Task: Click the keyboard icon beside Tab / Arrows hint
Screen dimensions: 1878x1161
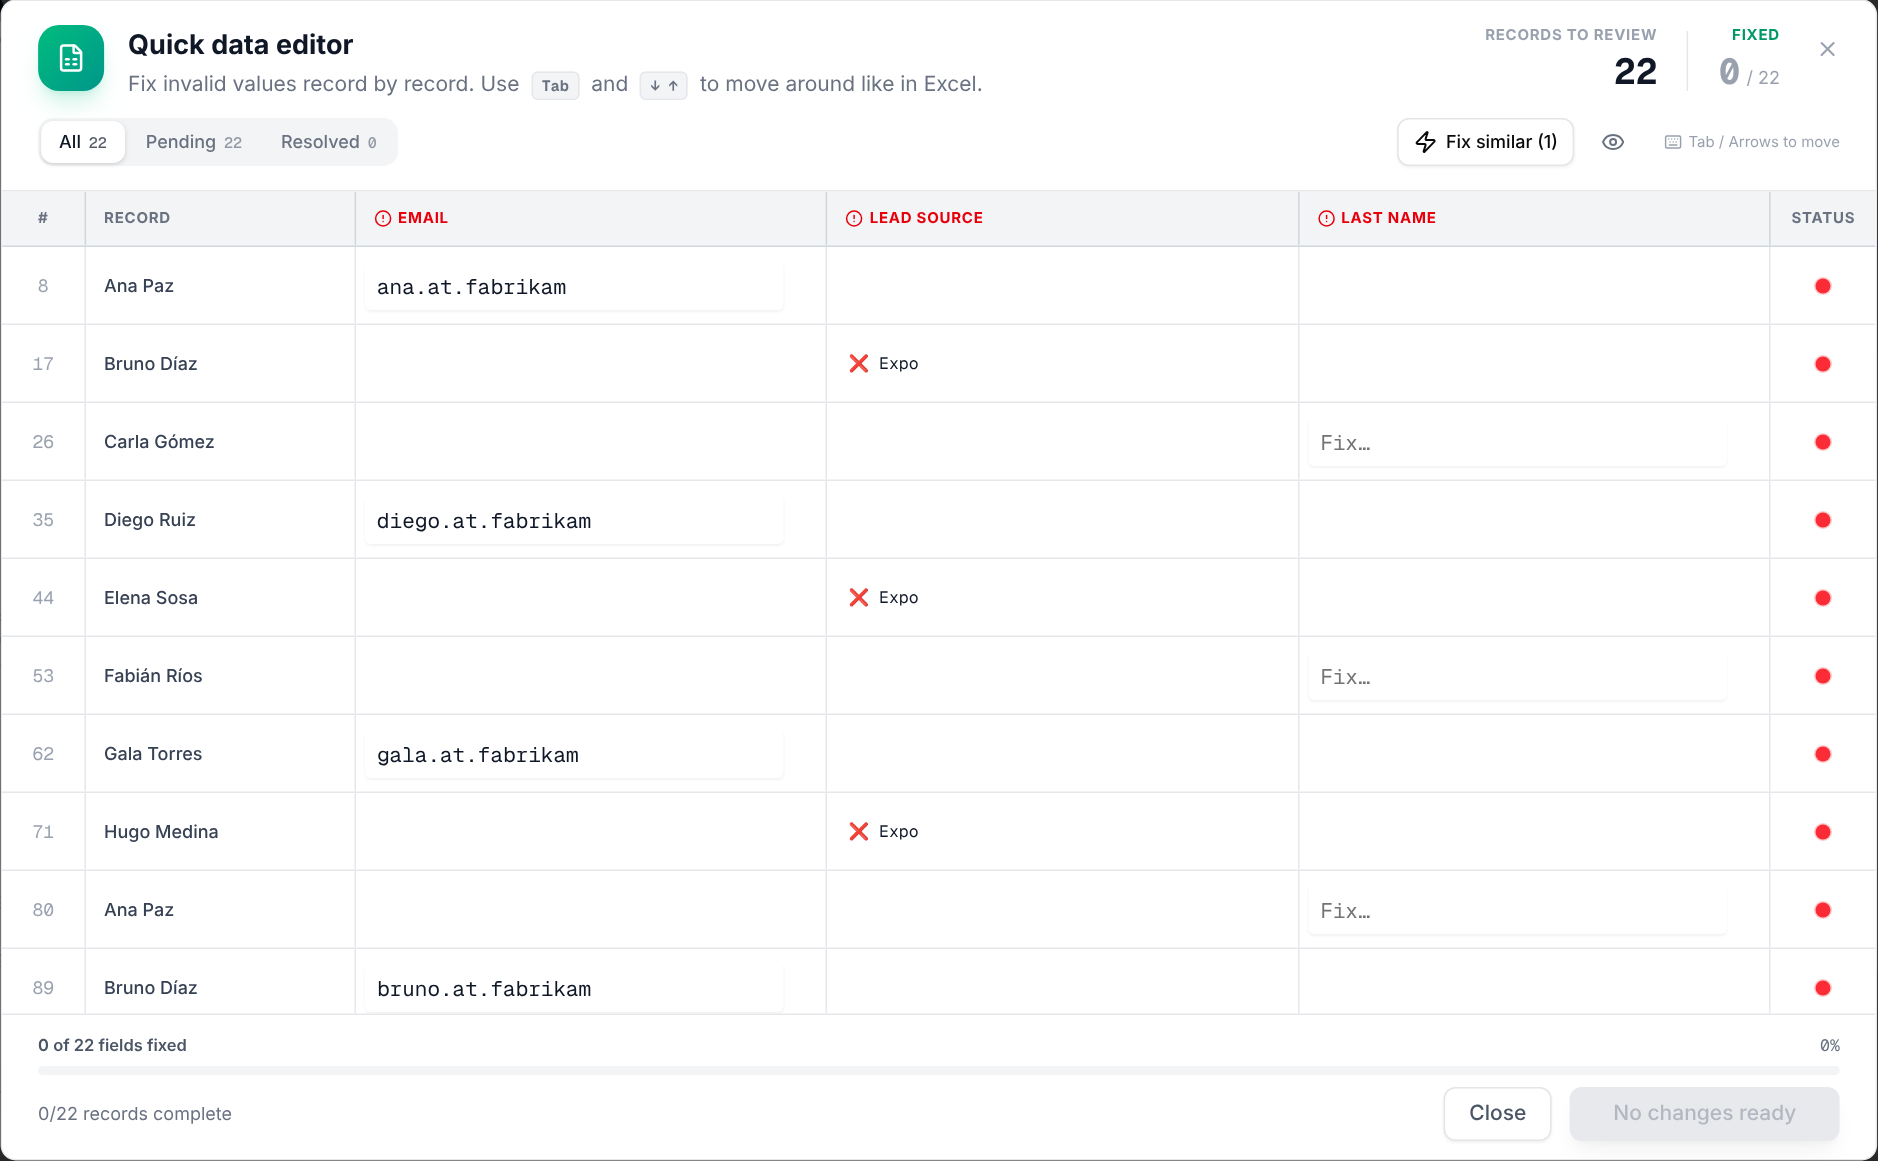Action: point(1672,142)
